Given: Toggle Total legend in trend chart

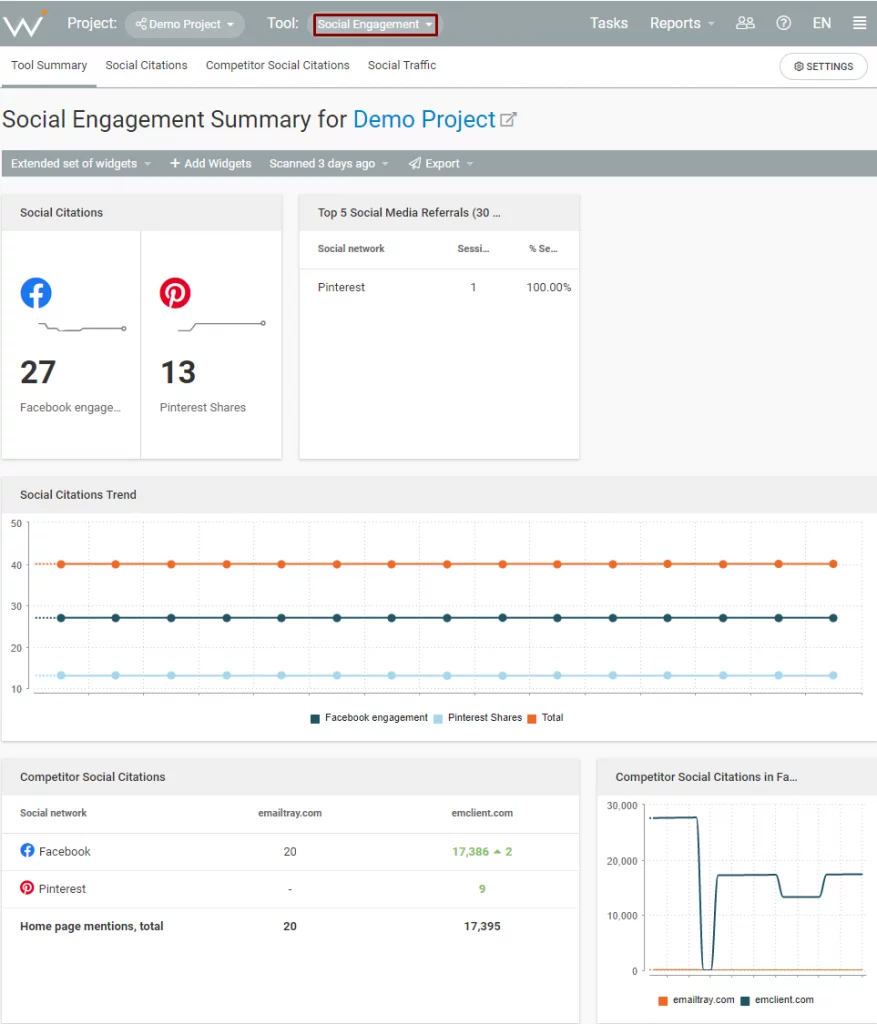Looking at the screenshot, I should pos(545,718).
